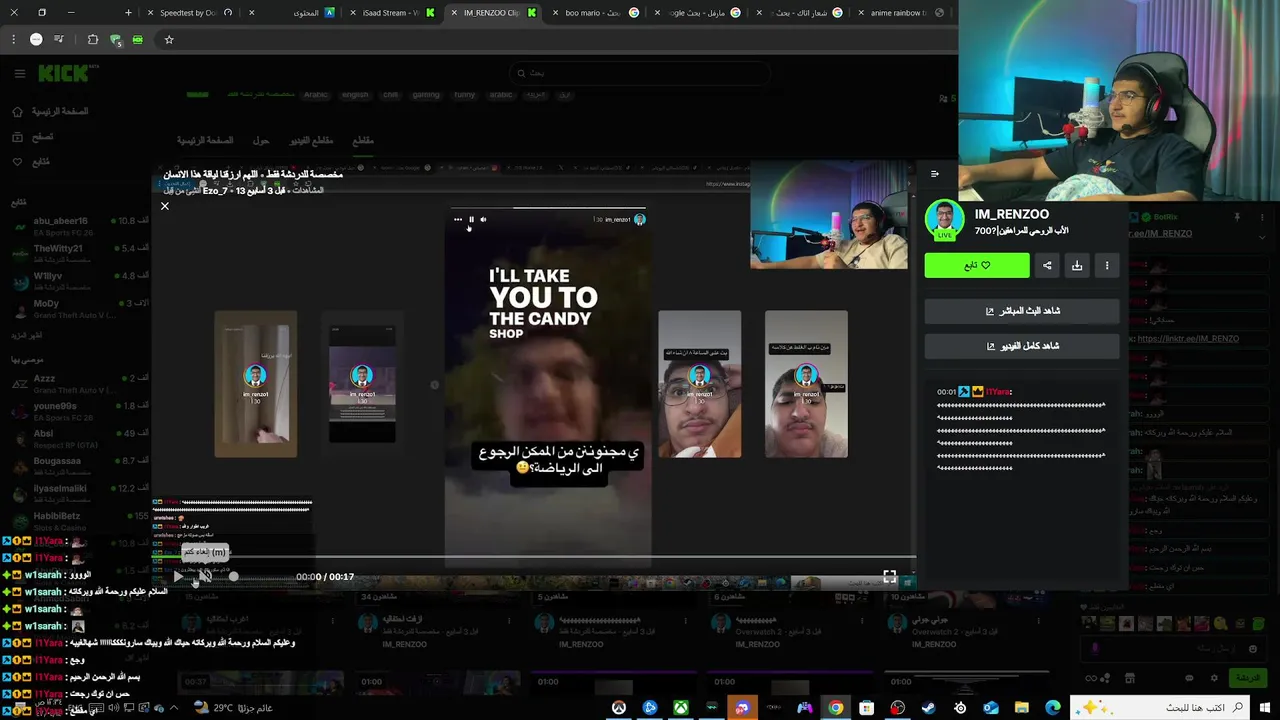Open File Explorer from the taskbar

[x=1022, y=708]
